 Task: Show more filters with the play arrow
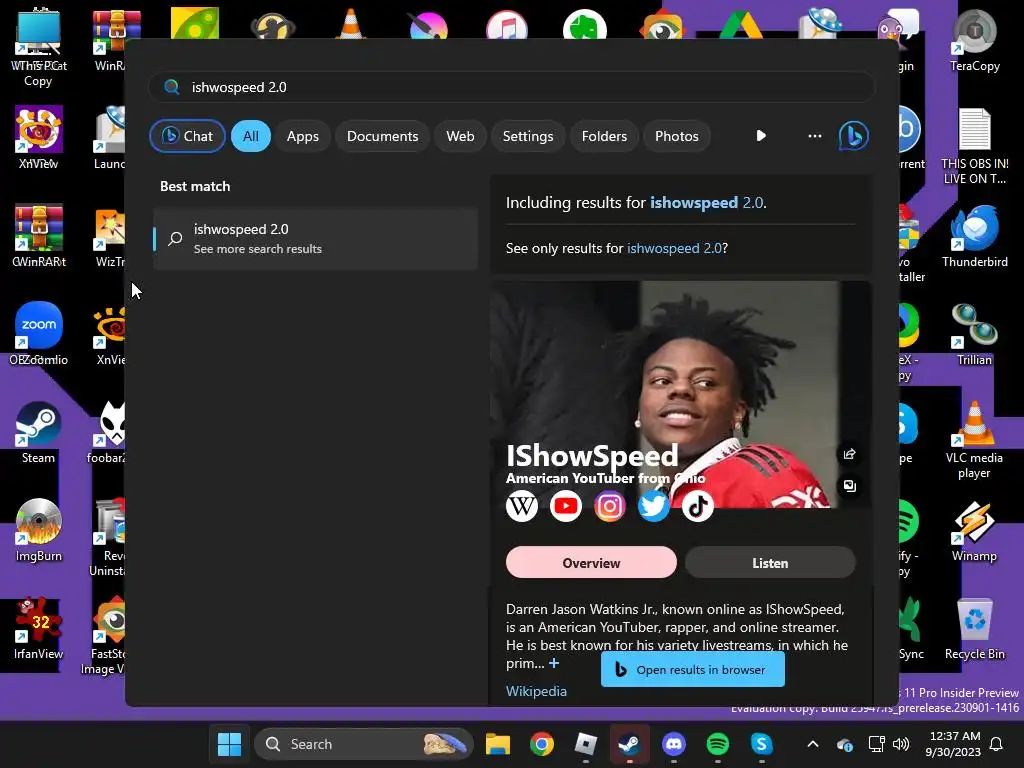[761, 136]
